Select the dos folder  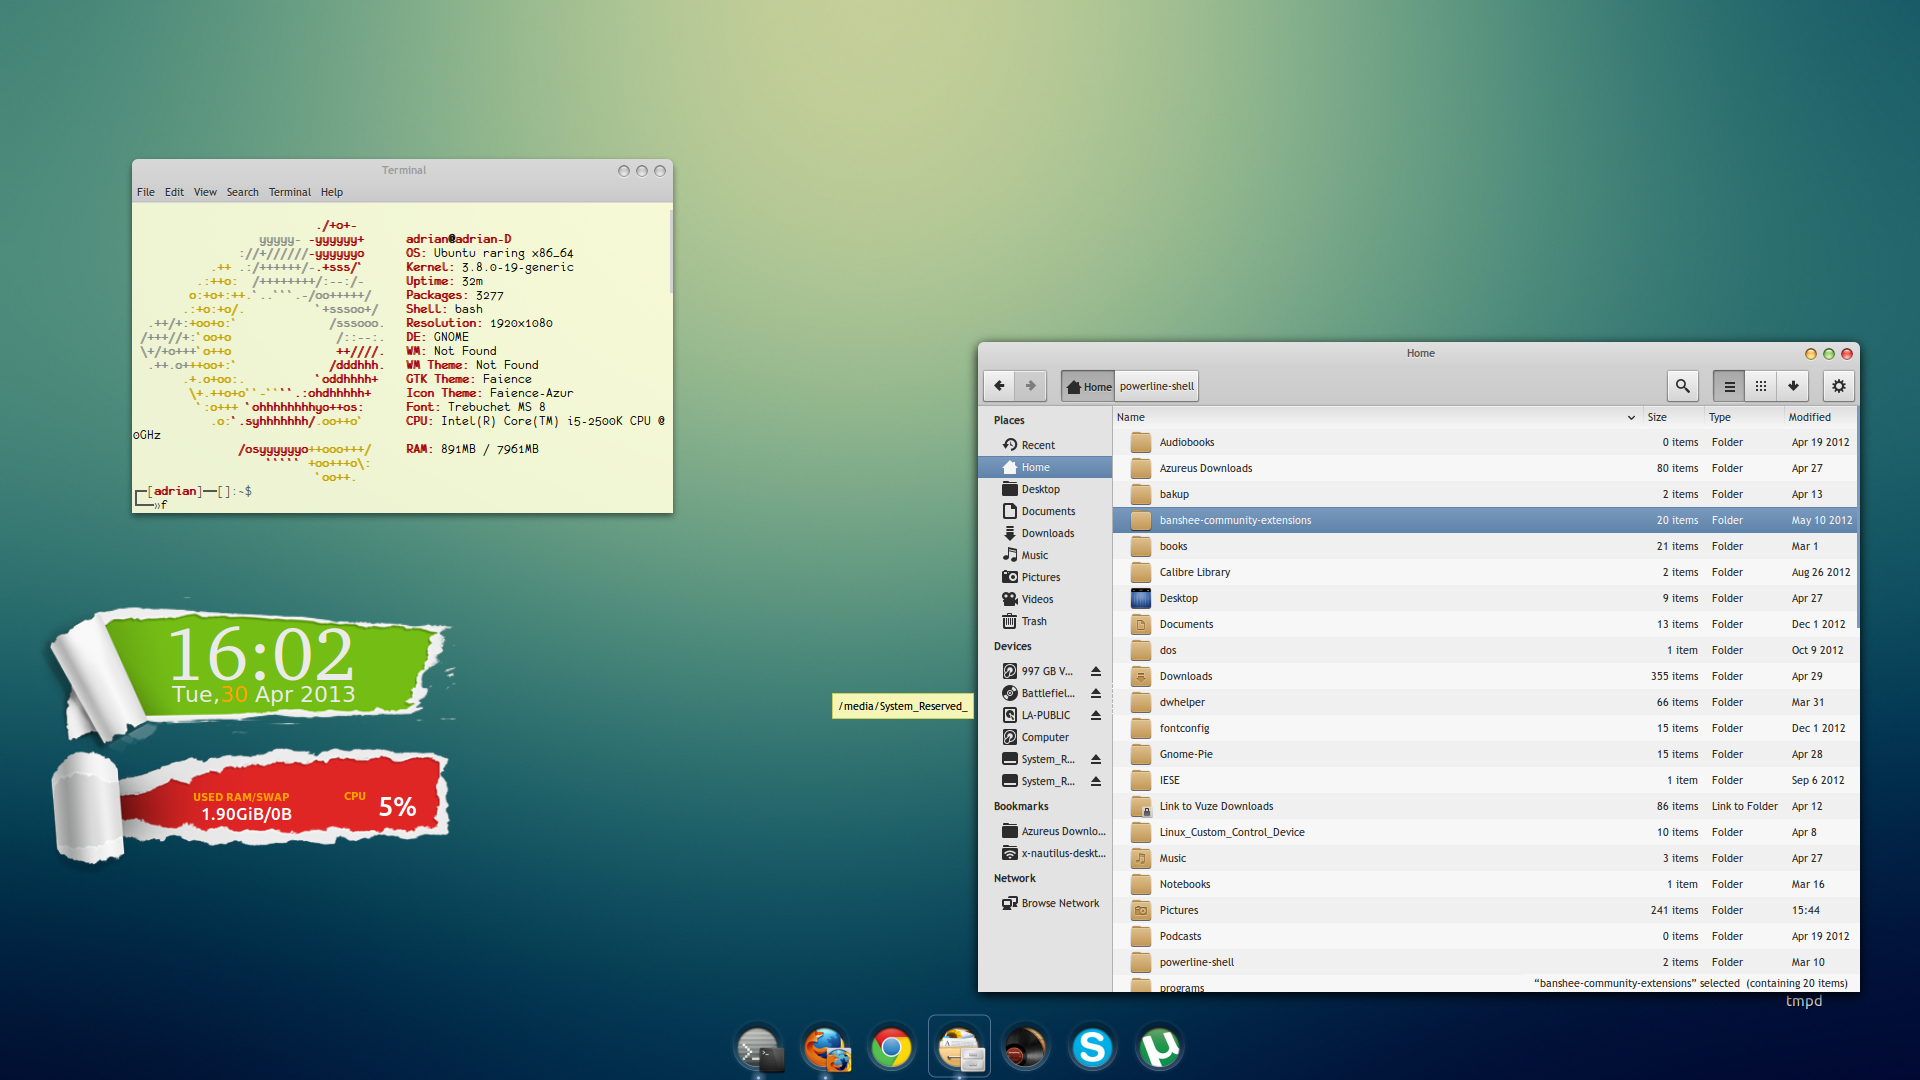(x=1485, y=650)
